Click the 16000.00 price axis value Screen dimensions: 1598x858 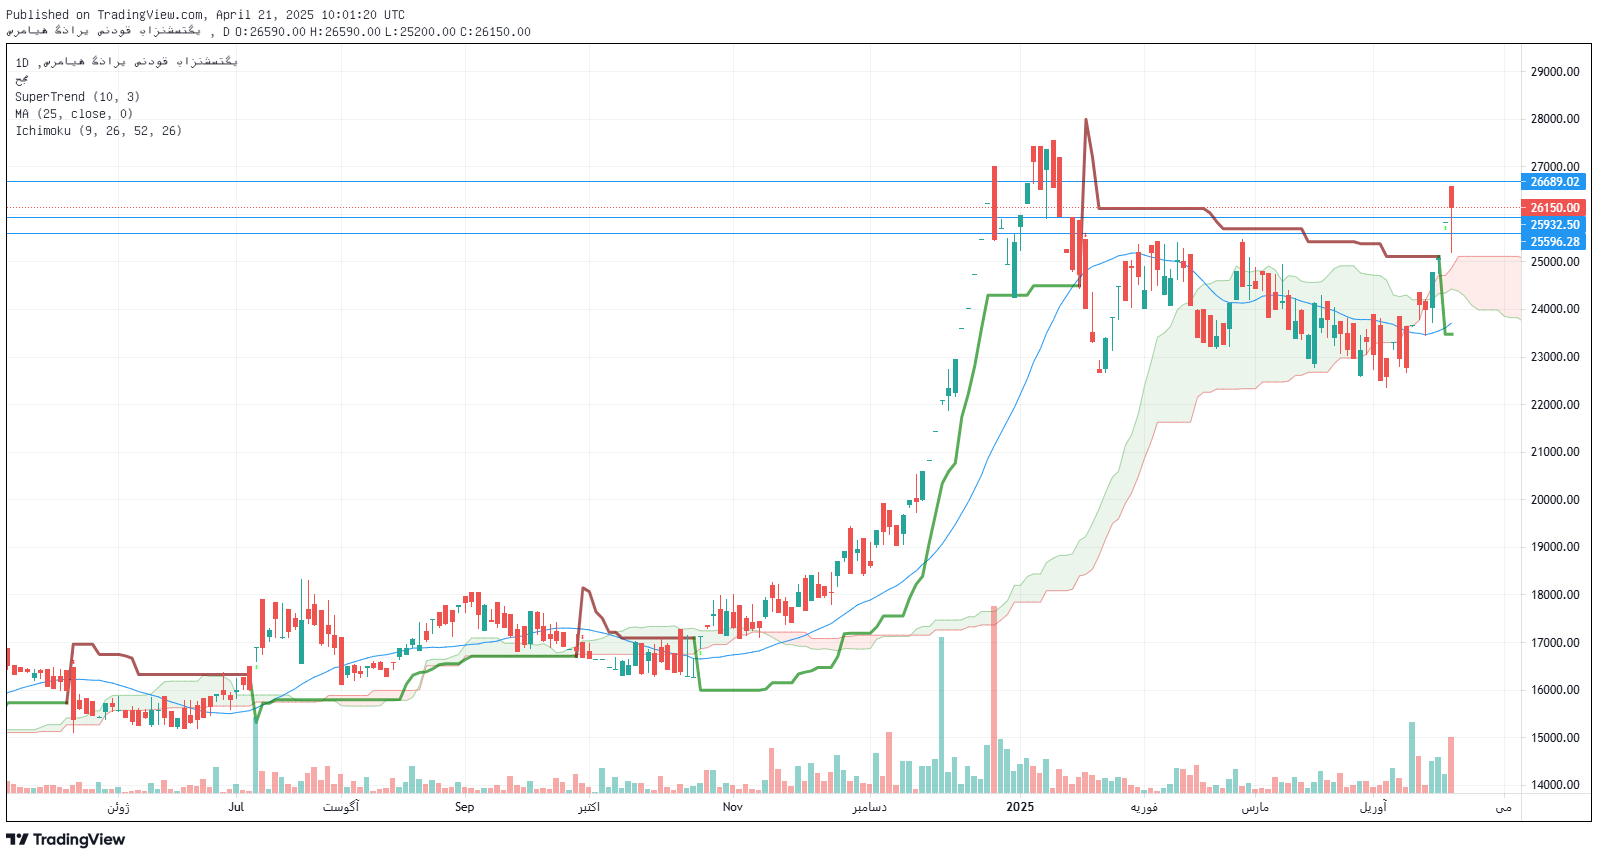click(x=1555, y=690)
